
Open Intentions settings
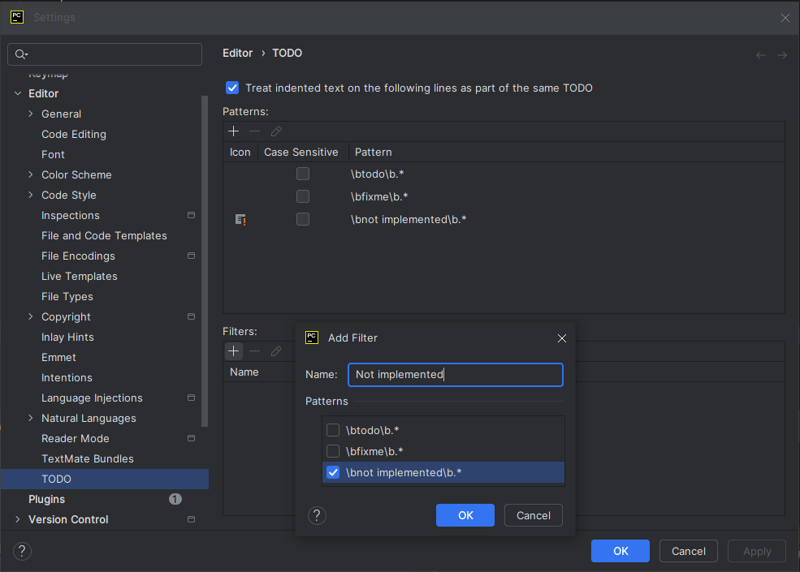point(67,378)
